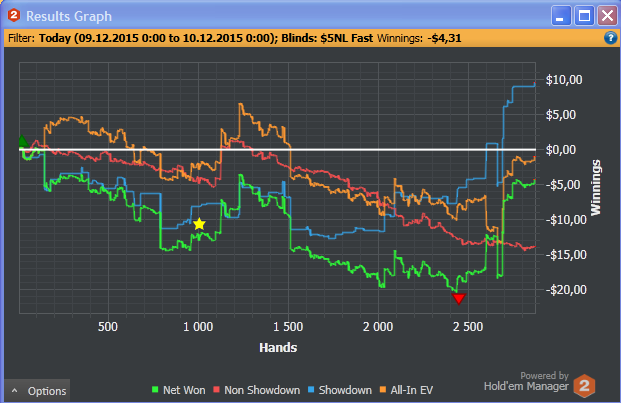621x403 pixels.
Task: Click the 500 hands axis label
Action: click(108, 327)
